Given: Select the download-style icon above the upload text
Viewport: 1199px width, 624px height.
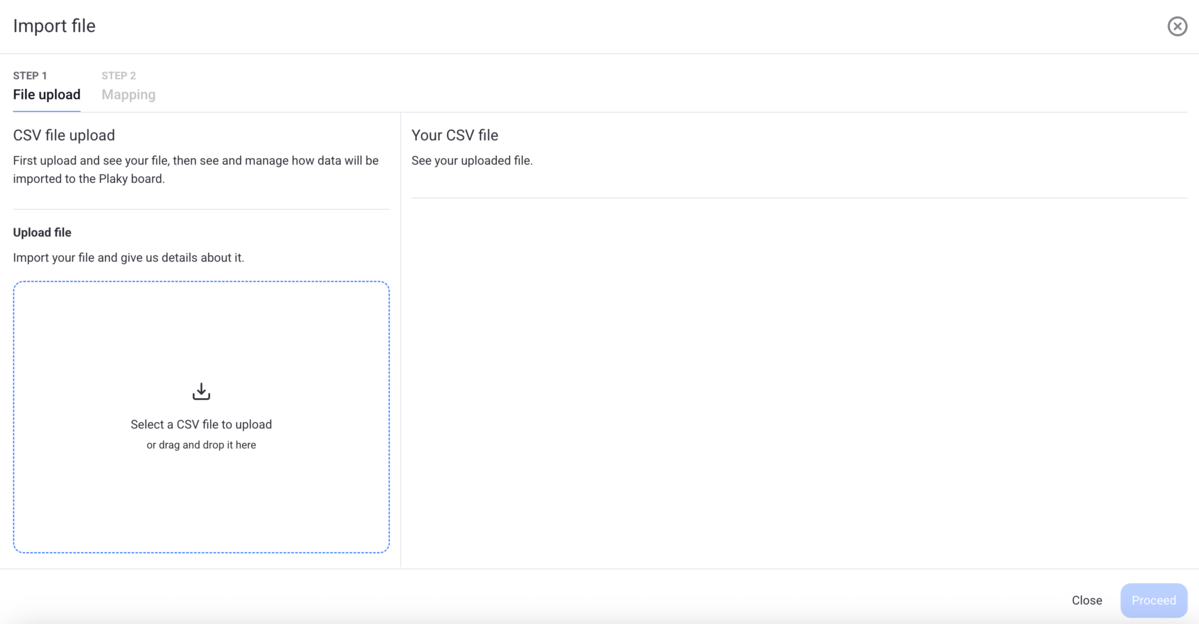Looking at the screenshot, I should coord(201,390).
